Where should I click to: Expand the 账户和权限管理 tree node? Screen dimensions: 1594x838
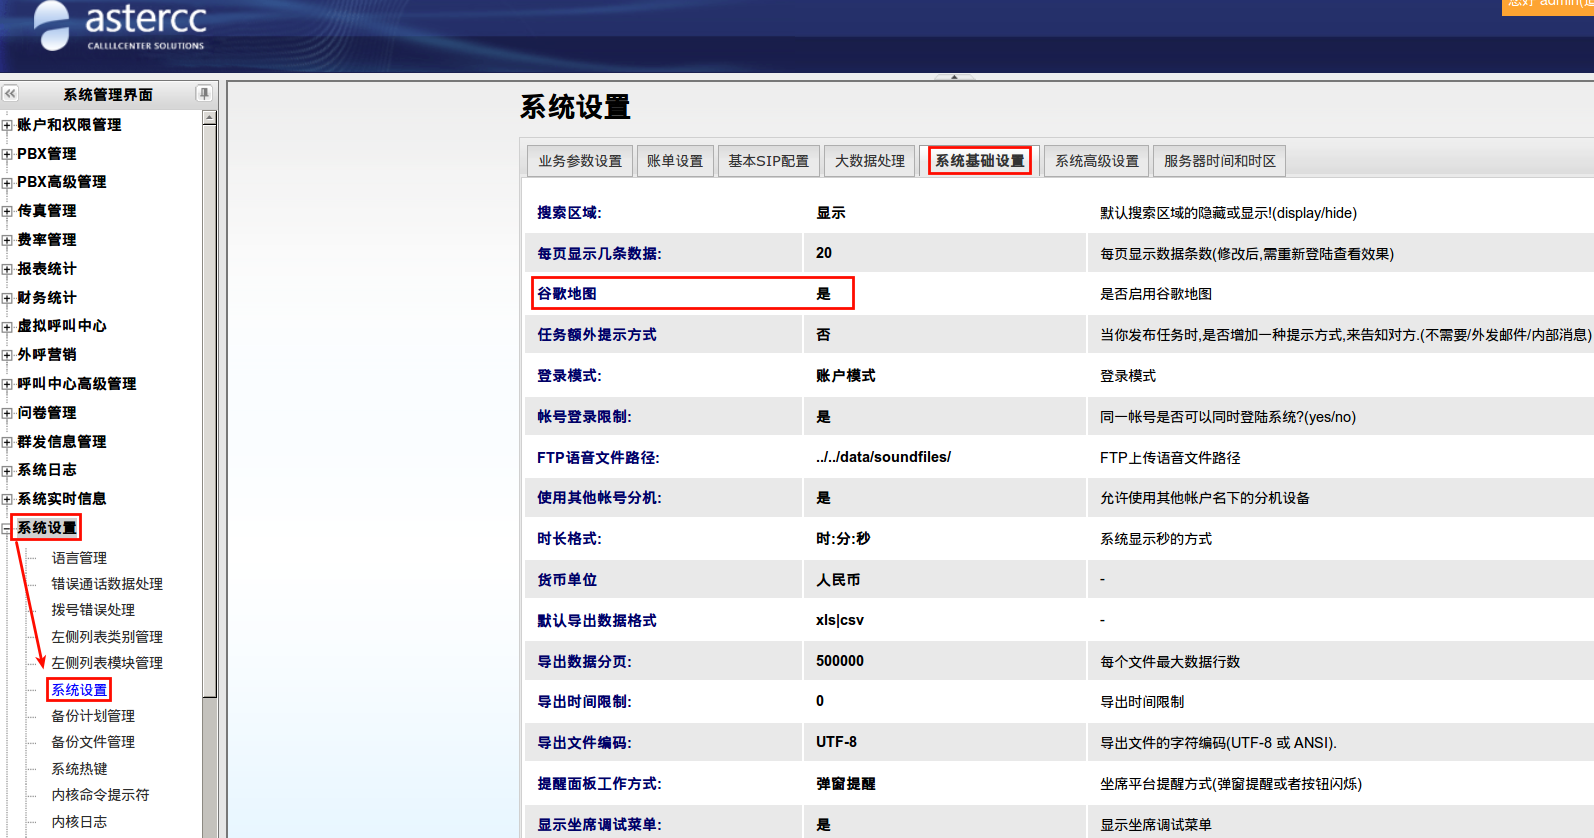pyautogui.click(x=7, y=126)
